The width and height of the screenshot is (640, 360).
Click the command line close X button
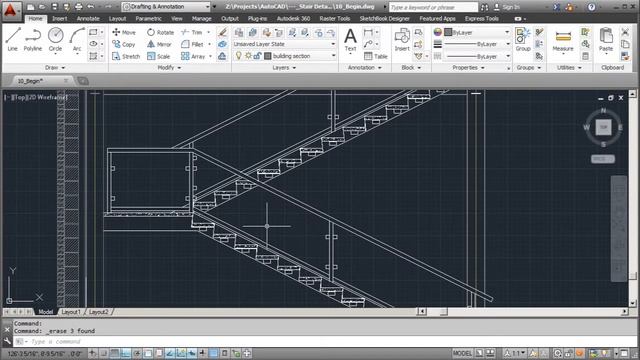(x=7, y=329)
